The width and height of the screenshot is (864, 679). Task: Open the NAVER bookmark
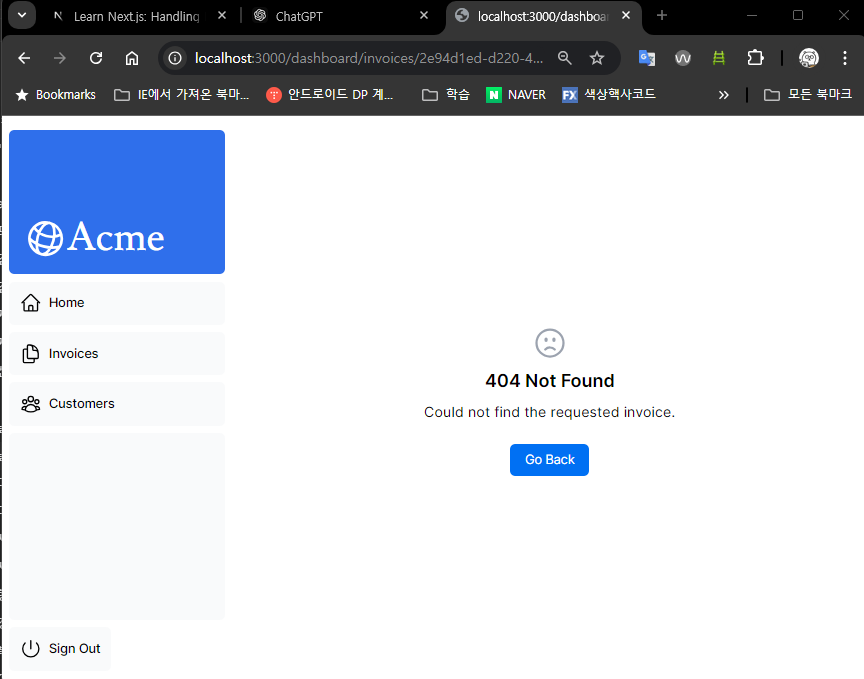coord(516,95)
